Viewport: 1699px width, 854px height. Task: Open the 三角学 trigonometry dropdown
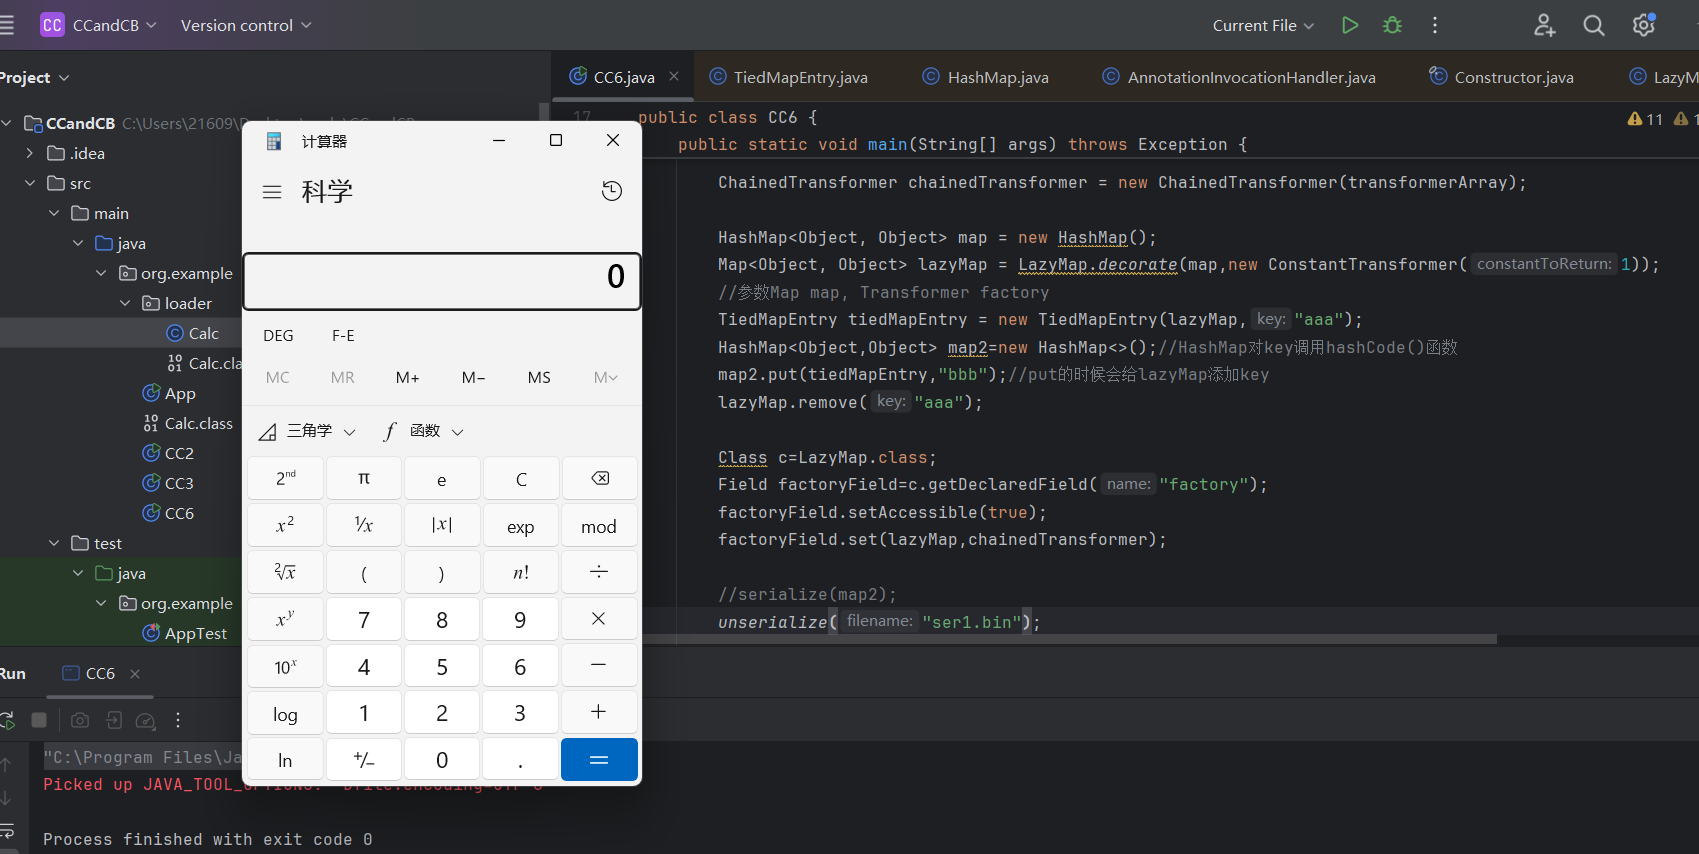(307, 431)
